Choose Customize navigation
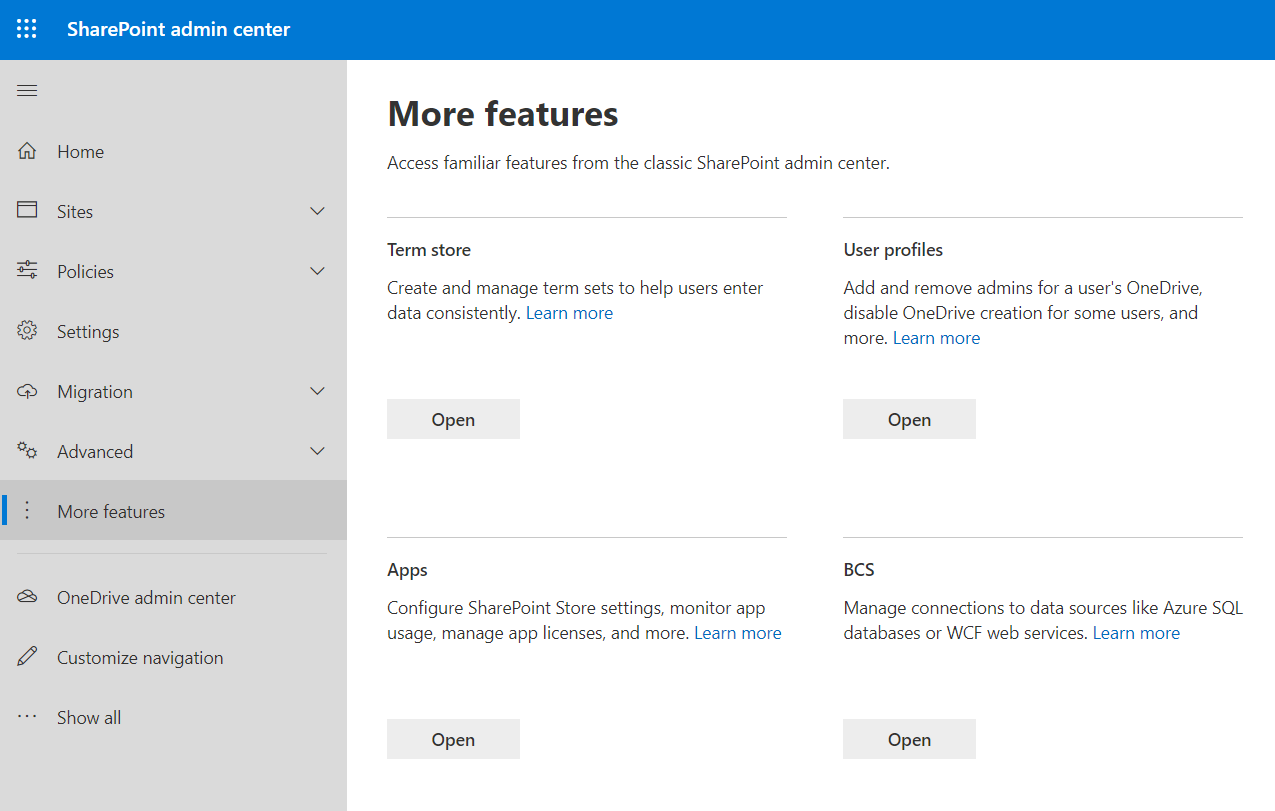 coord(173,657)
